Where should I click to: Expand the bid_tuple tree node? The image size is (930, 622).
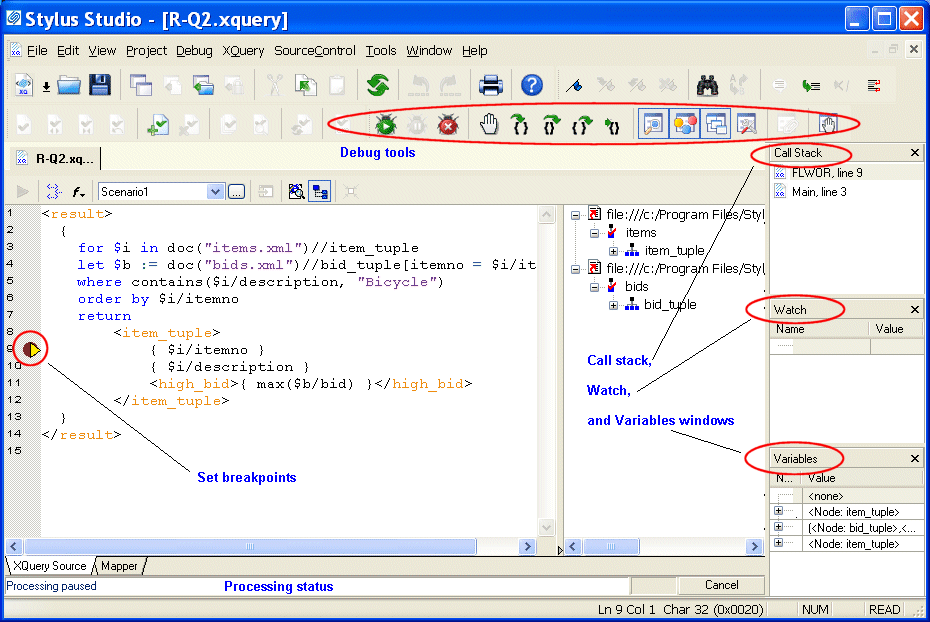[x=615, y=305]
